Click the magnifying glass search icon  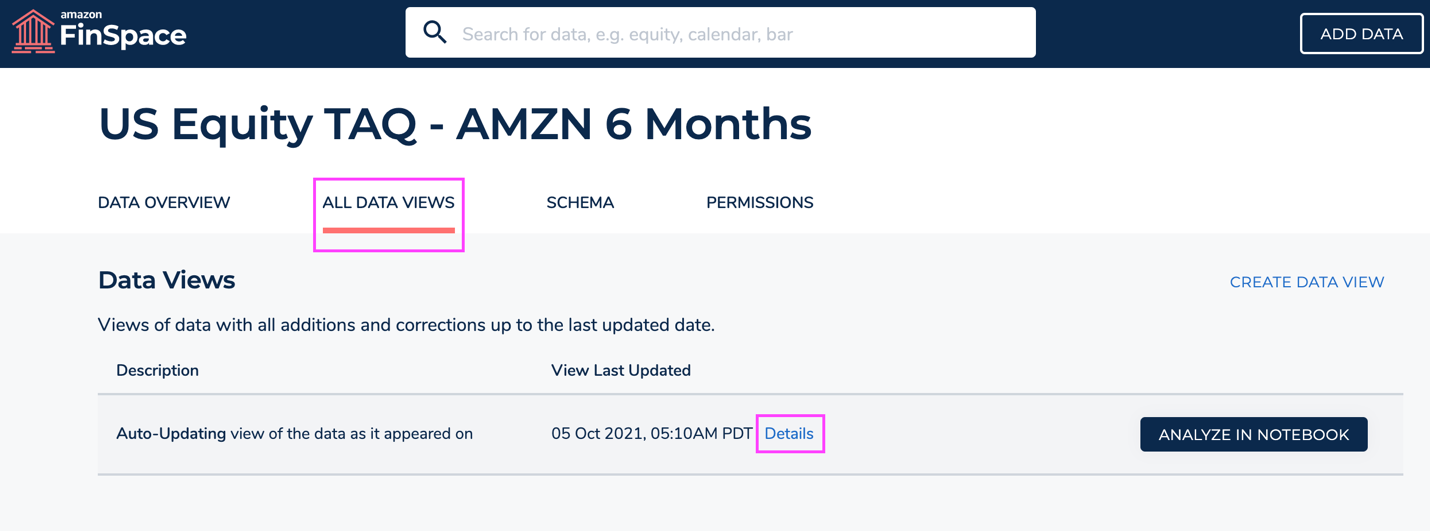click(434, 32)
